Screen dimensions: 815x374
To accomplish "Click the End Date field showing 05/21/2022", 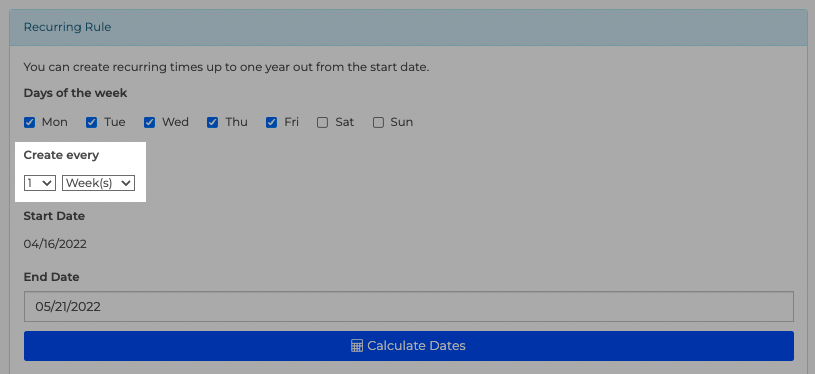I will [409, 306].
